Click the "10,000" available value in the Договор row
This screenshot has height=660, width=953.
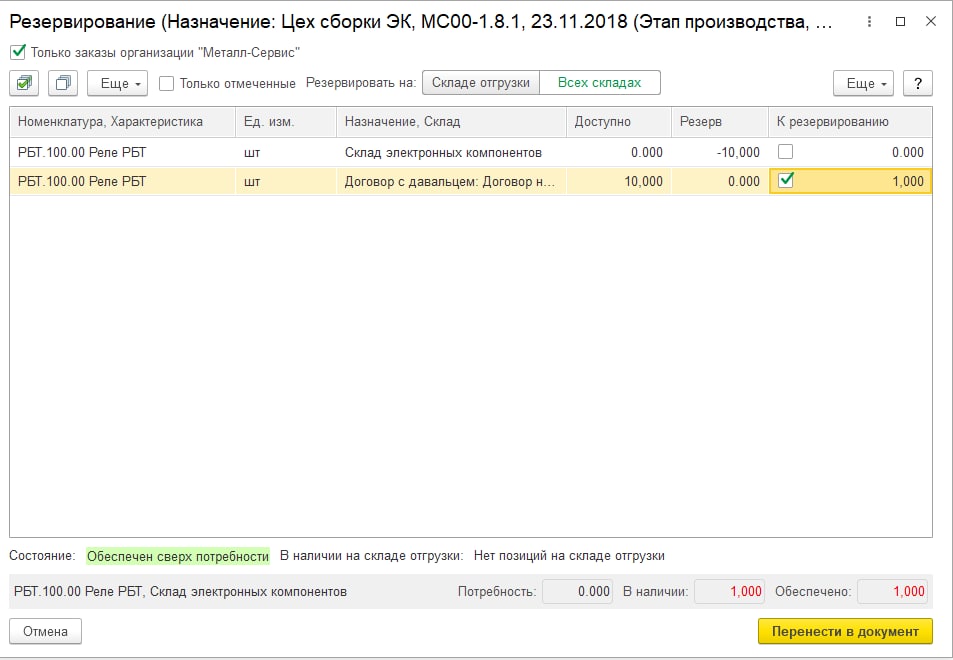[644, 181]
